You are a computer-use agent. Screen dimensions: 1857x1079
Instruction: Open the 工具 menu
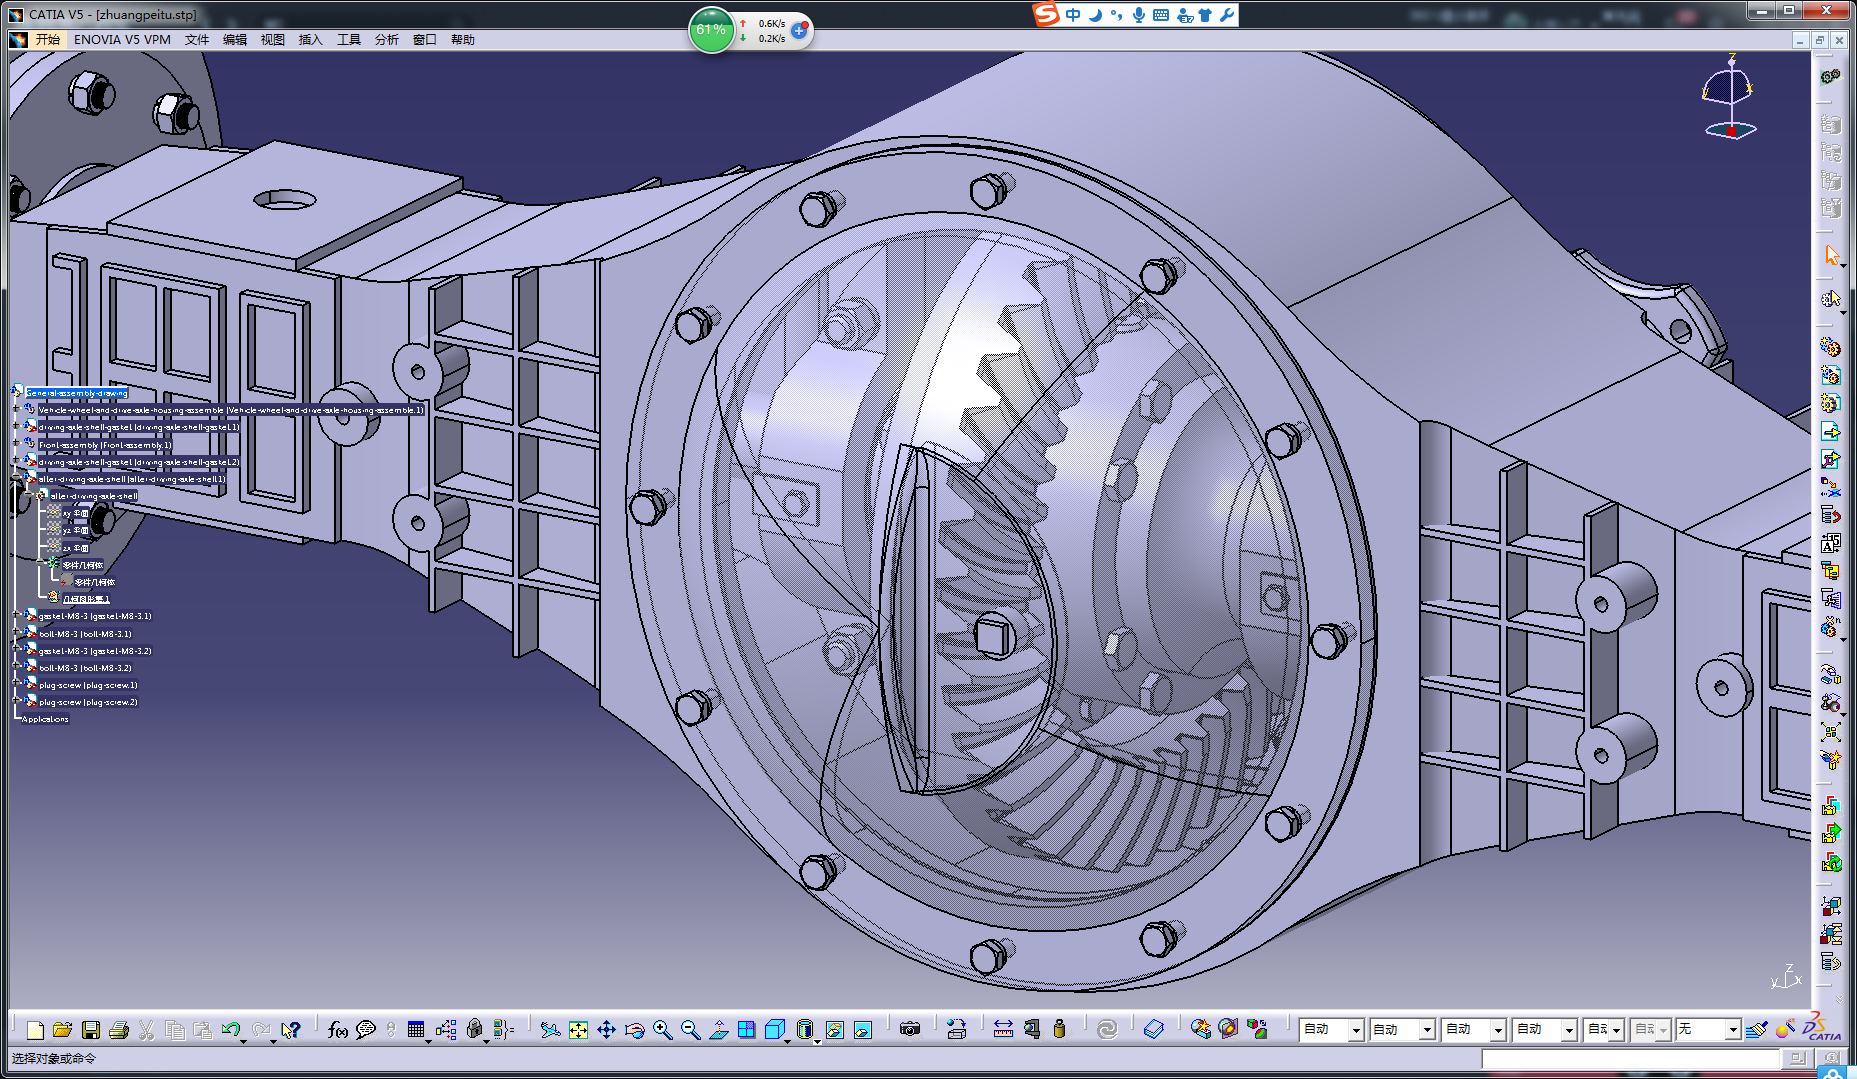point(348,40)
